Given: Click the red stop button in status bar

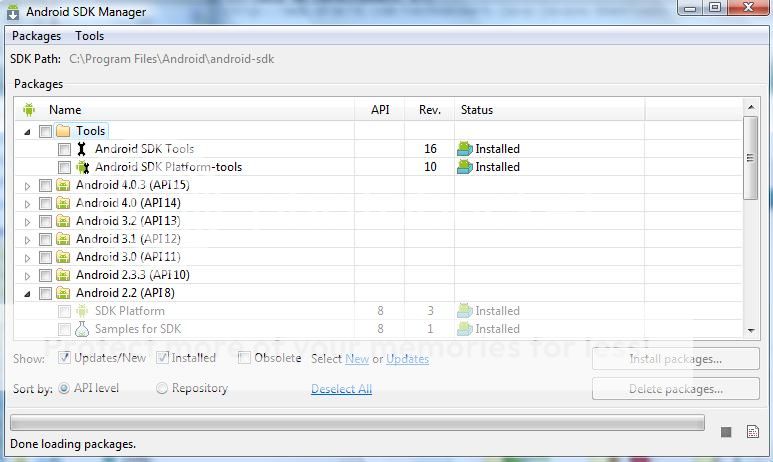Looking at the screenshot, I should tap(726, 432).
